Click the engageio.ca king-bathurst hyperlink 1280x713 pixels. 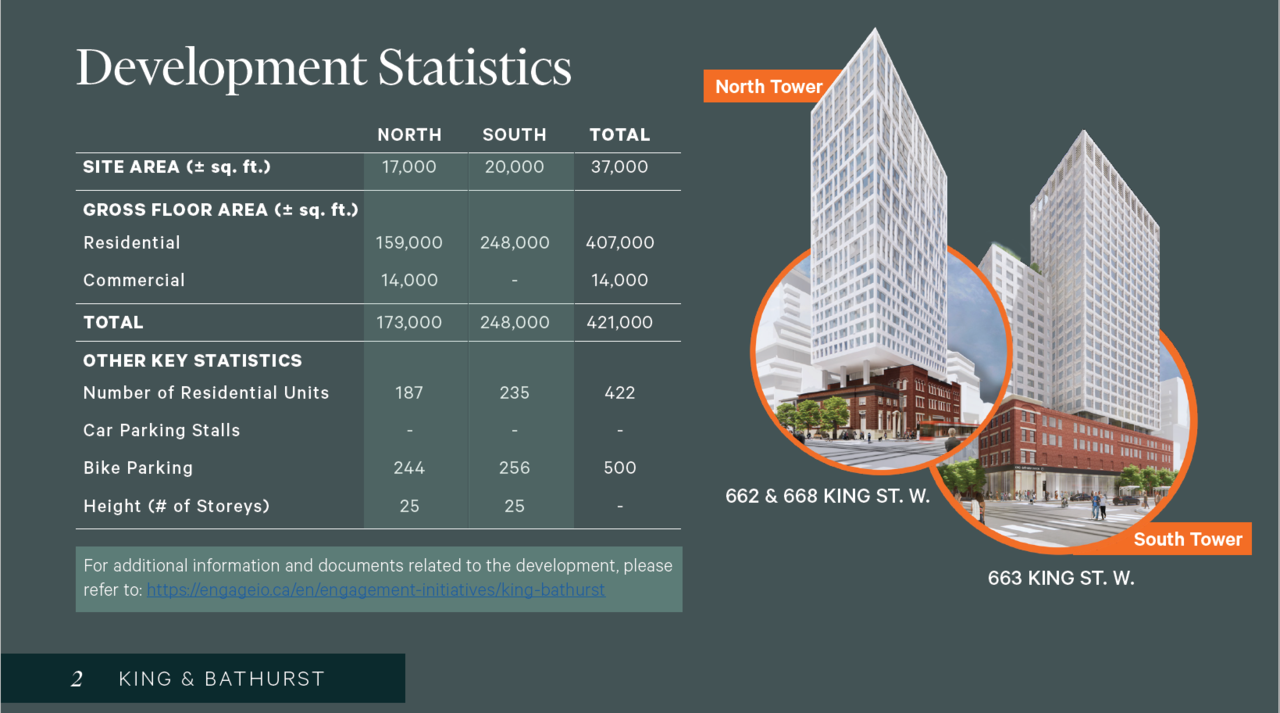[x=376, y=590]
